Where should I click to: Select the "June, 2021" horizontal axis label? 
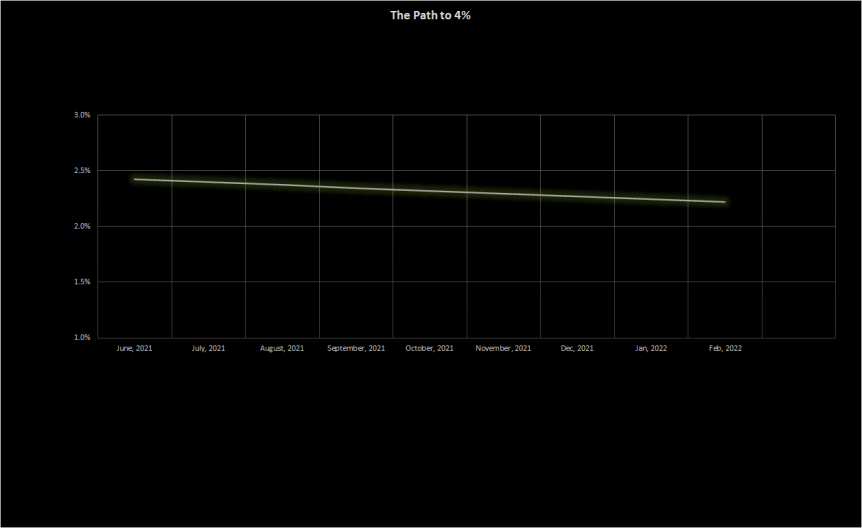click(x=134, y=349)
